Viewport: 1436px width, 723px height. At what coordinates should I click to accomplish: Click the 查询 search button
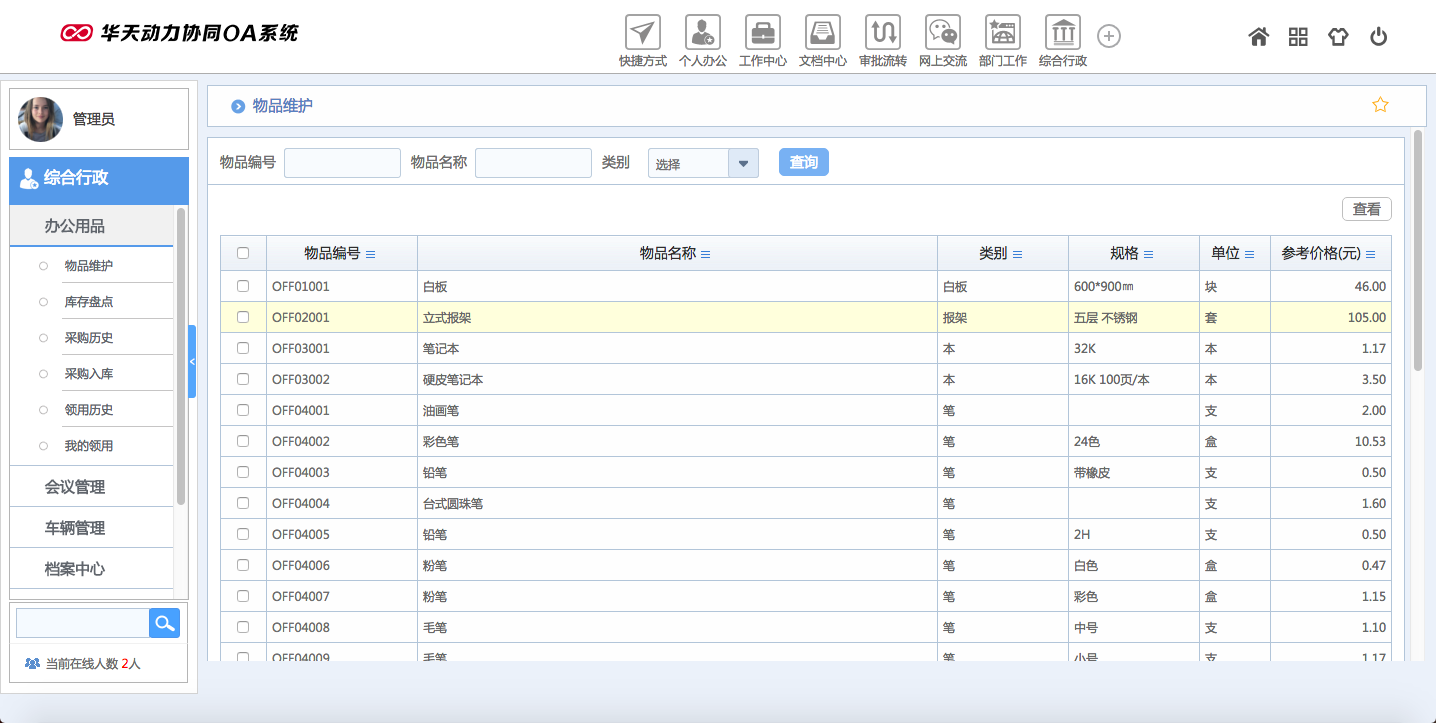[x=803, y=162]
